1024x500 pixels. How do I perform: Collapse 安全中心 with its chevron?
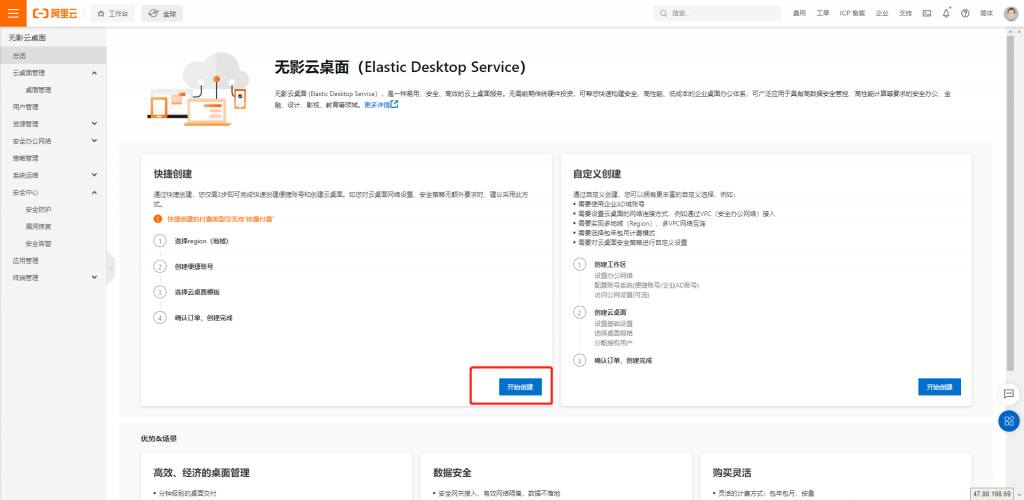pyautogui.click(x=94, y=193)
